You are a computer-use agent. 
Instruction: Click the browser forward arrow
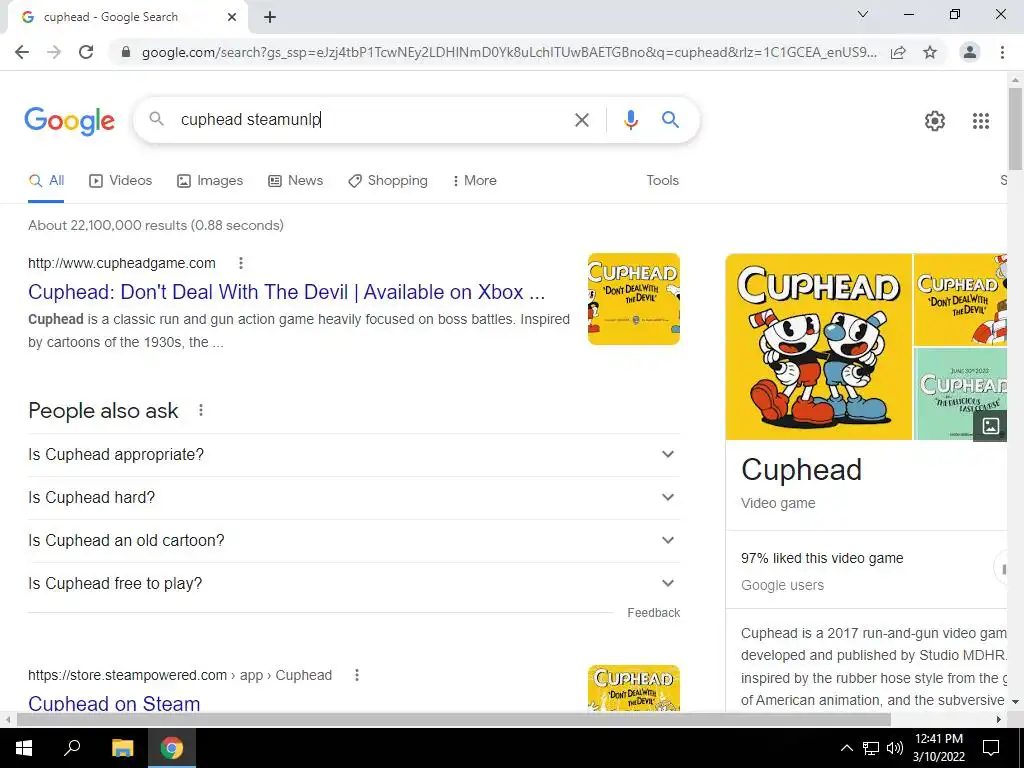coord(54,52)
